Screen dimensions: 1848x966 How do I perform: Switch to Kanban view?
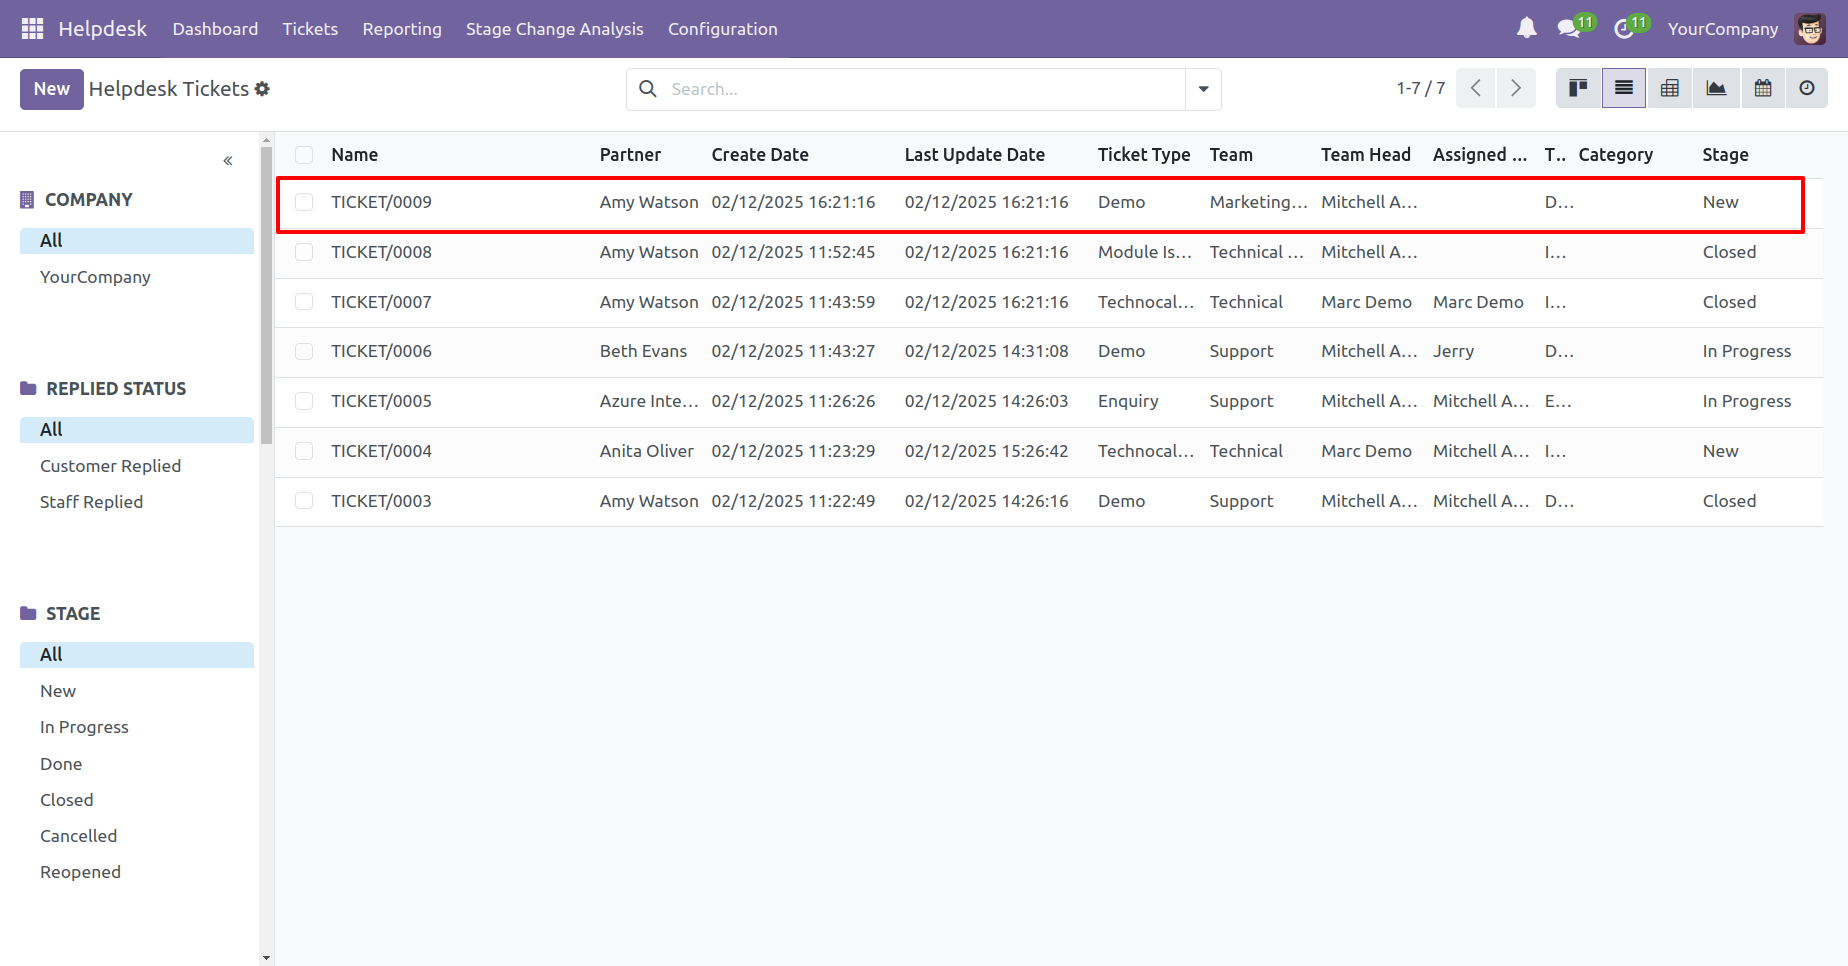click(x=1578, y=89)
